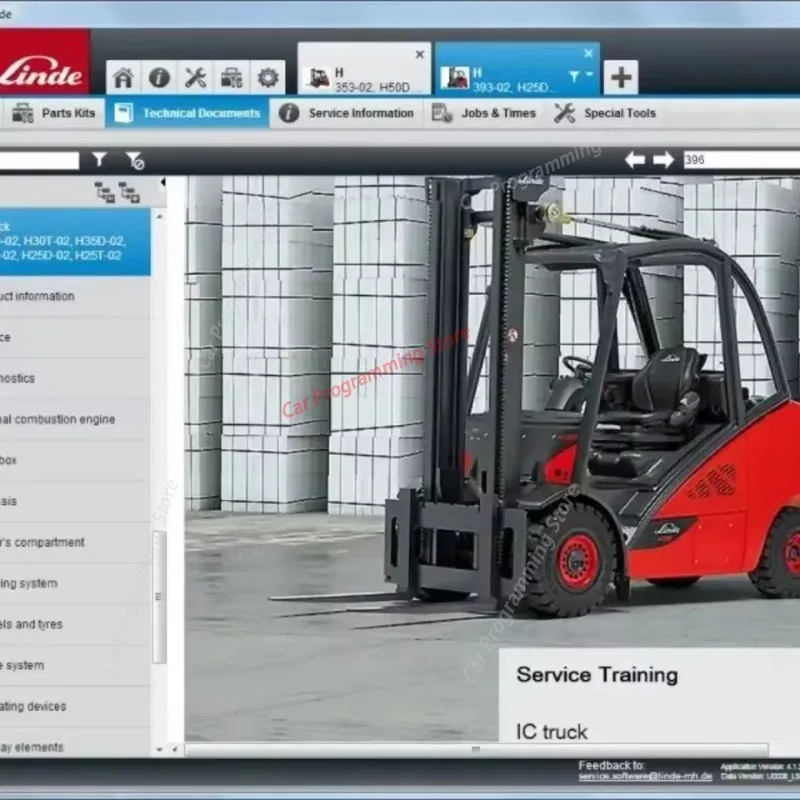Apply the filter funnel icon beside search

click(x=99, y=160)
